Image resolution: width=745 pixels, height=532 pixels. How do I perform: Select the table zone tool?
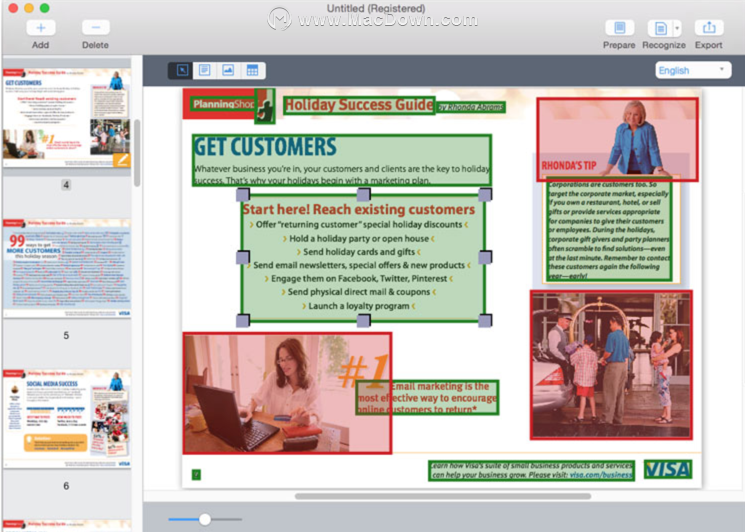[x=252, y=70]
